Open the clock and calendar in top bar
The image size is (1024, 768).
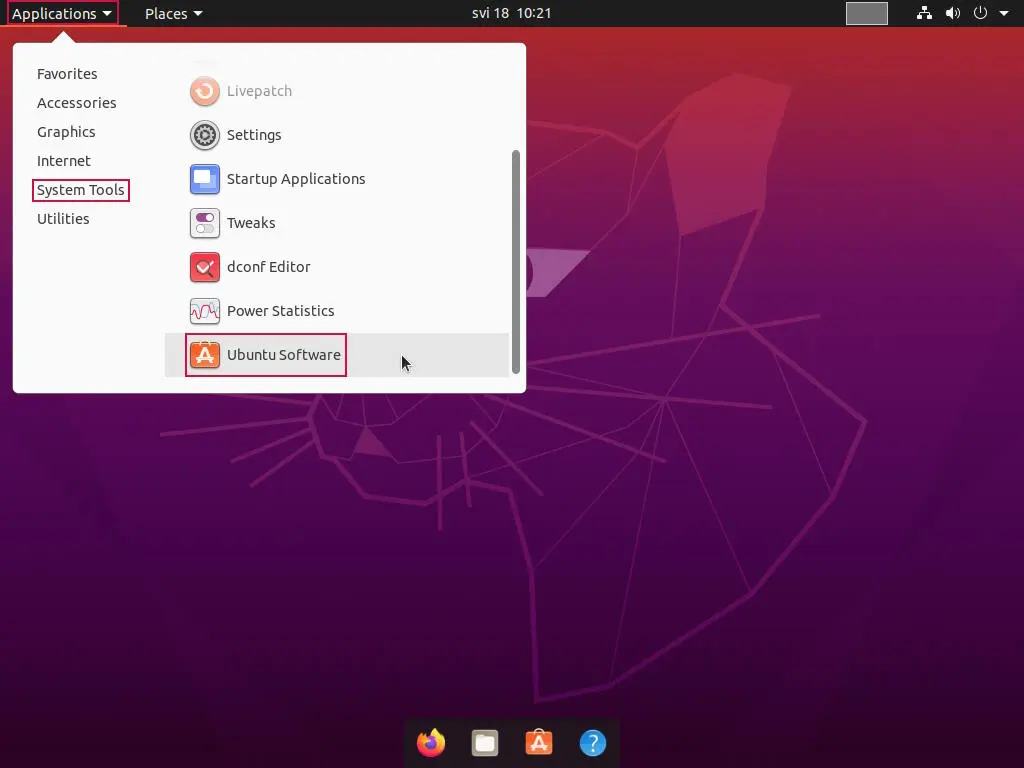(x=511, y=13)
